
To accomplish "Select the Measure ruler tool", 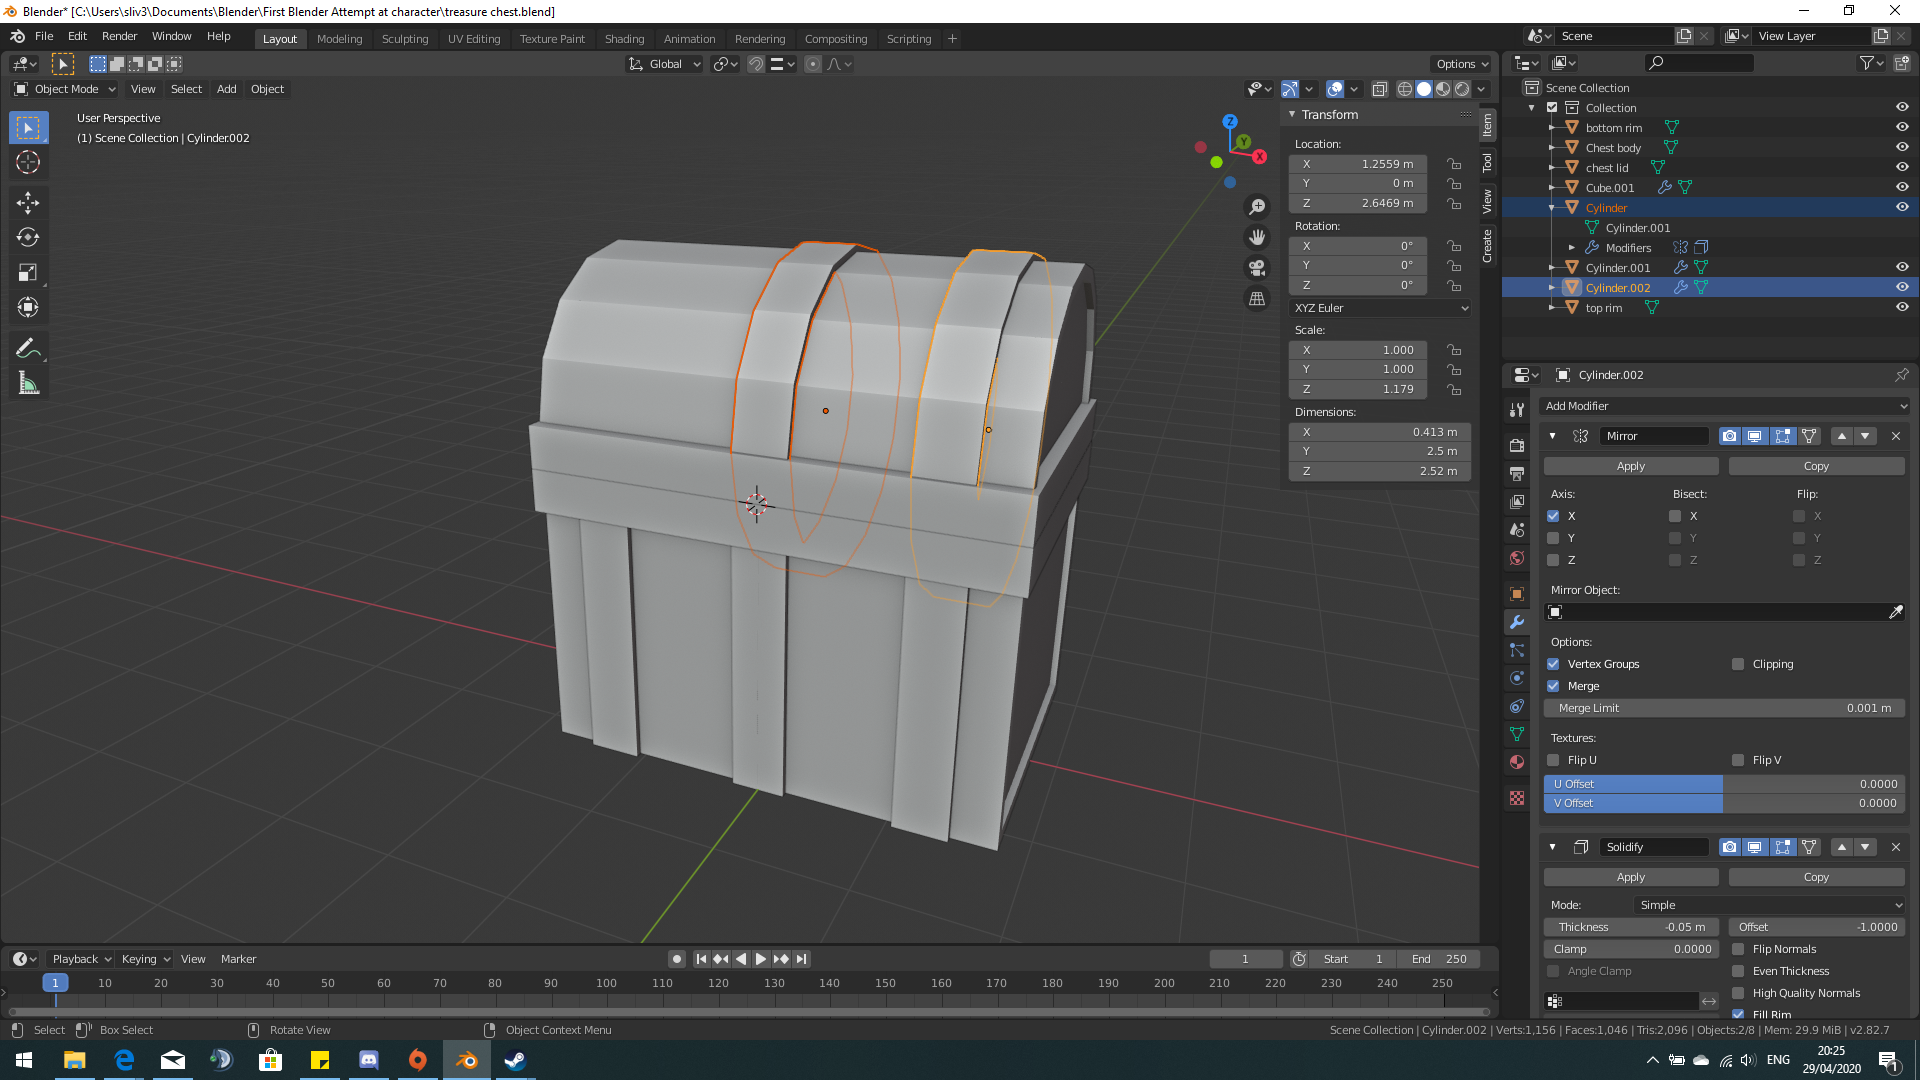I will pyautogui.click(x=27, y=384).
